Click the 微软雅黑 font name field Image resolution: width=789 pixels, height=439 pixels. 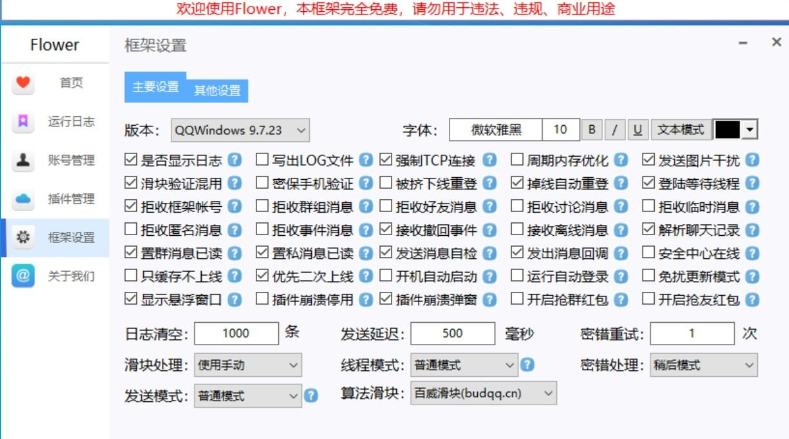pyautogui.click(x=496, y=130)
